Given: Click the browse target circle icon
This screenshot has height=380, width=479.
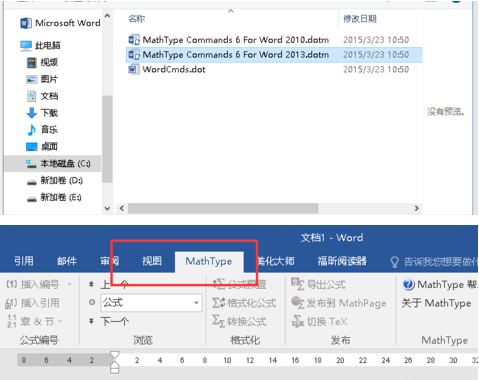Looking at the screenshot, I should pyautogui.click(x=92, y=302).
